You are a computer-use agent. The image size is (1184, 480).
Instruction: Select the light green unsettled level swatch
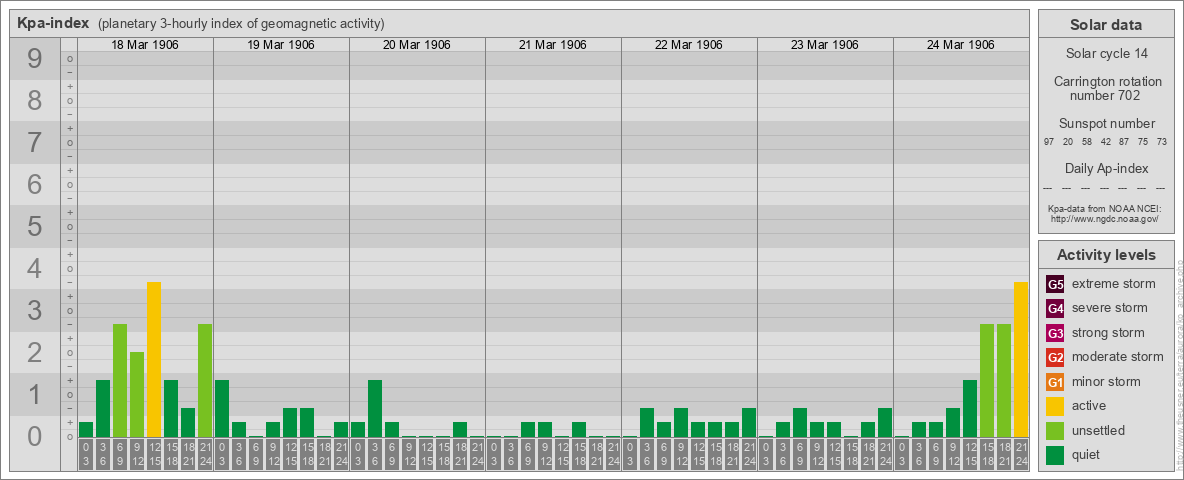(x=1055, y=431)
